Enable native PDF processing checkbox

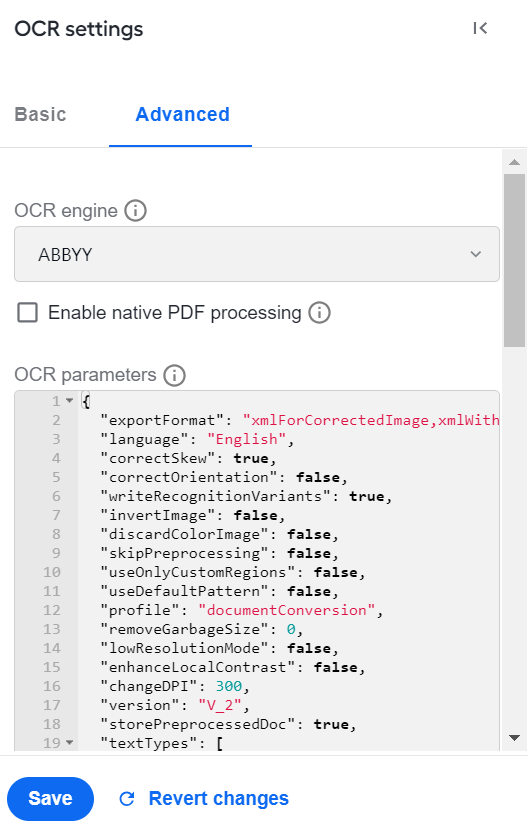point(28,313)
